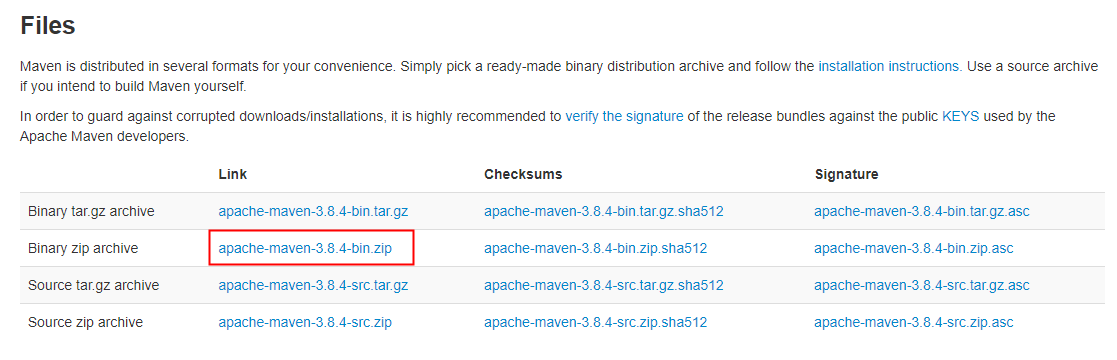The image size is (1117, 360).
Task: Open apache-maven-3.8.4-bin.zip.sha512 checksum
Action: coord(596,249)
